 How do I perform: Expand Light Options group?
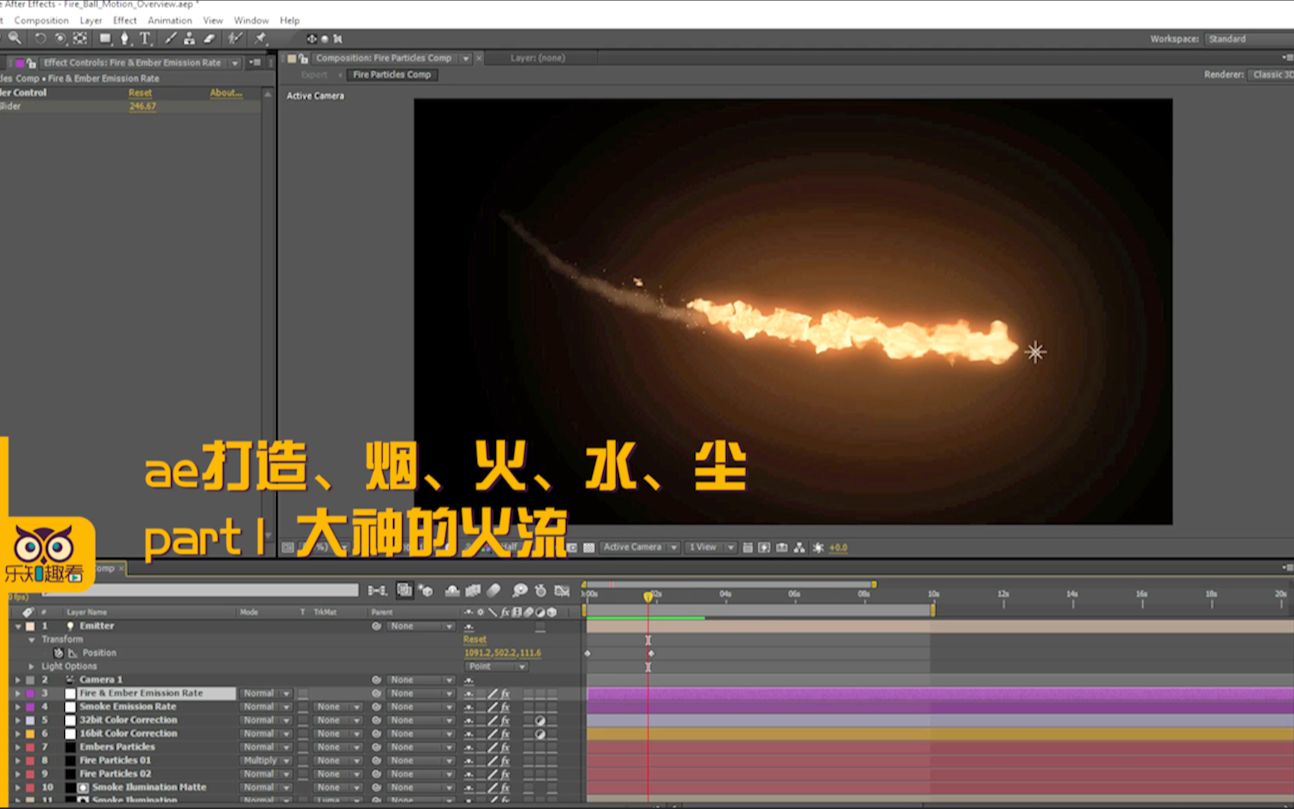coord(32,667)
